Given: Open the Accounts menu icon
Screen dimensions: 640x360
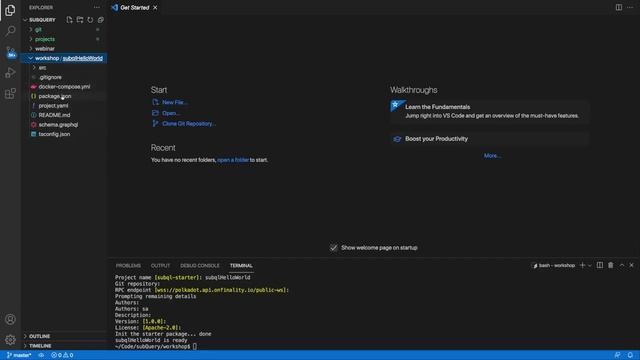Looking at the screenshot, I should coord(10,319).
